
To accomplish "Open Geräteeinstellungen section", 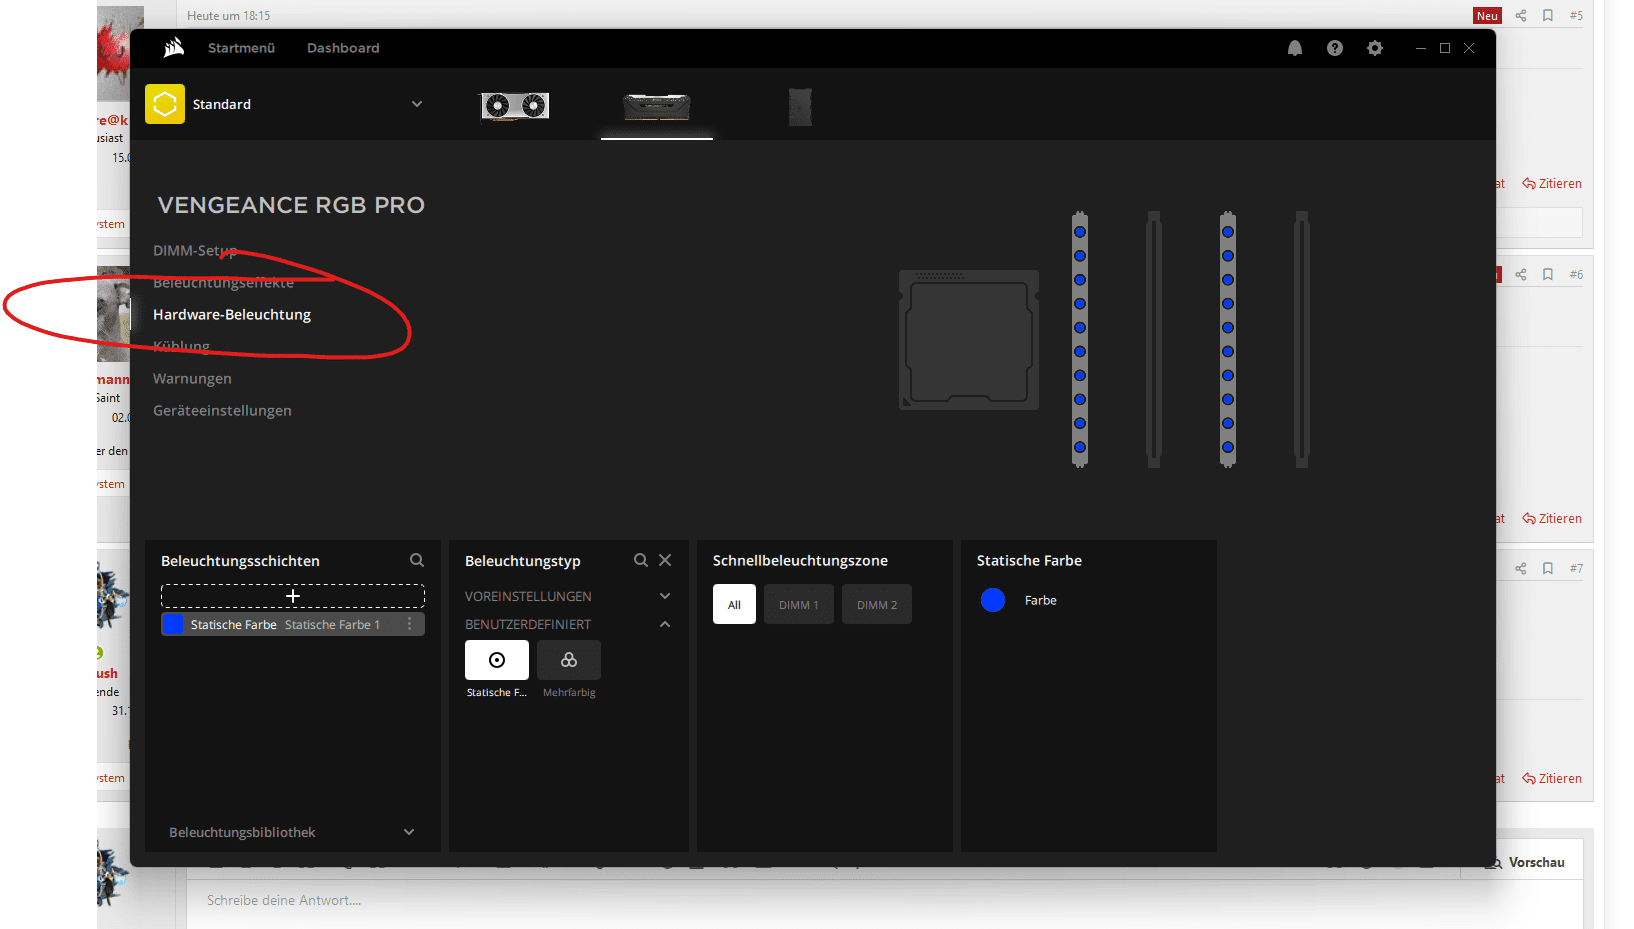I will pyautogui.click(x=222, y=411).
